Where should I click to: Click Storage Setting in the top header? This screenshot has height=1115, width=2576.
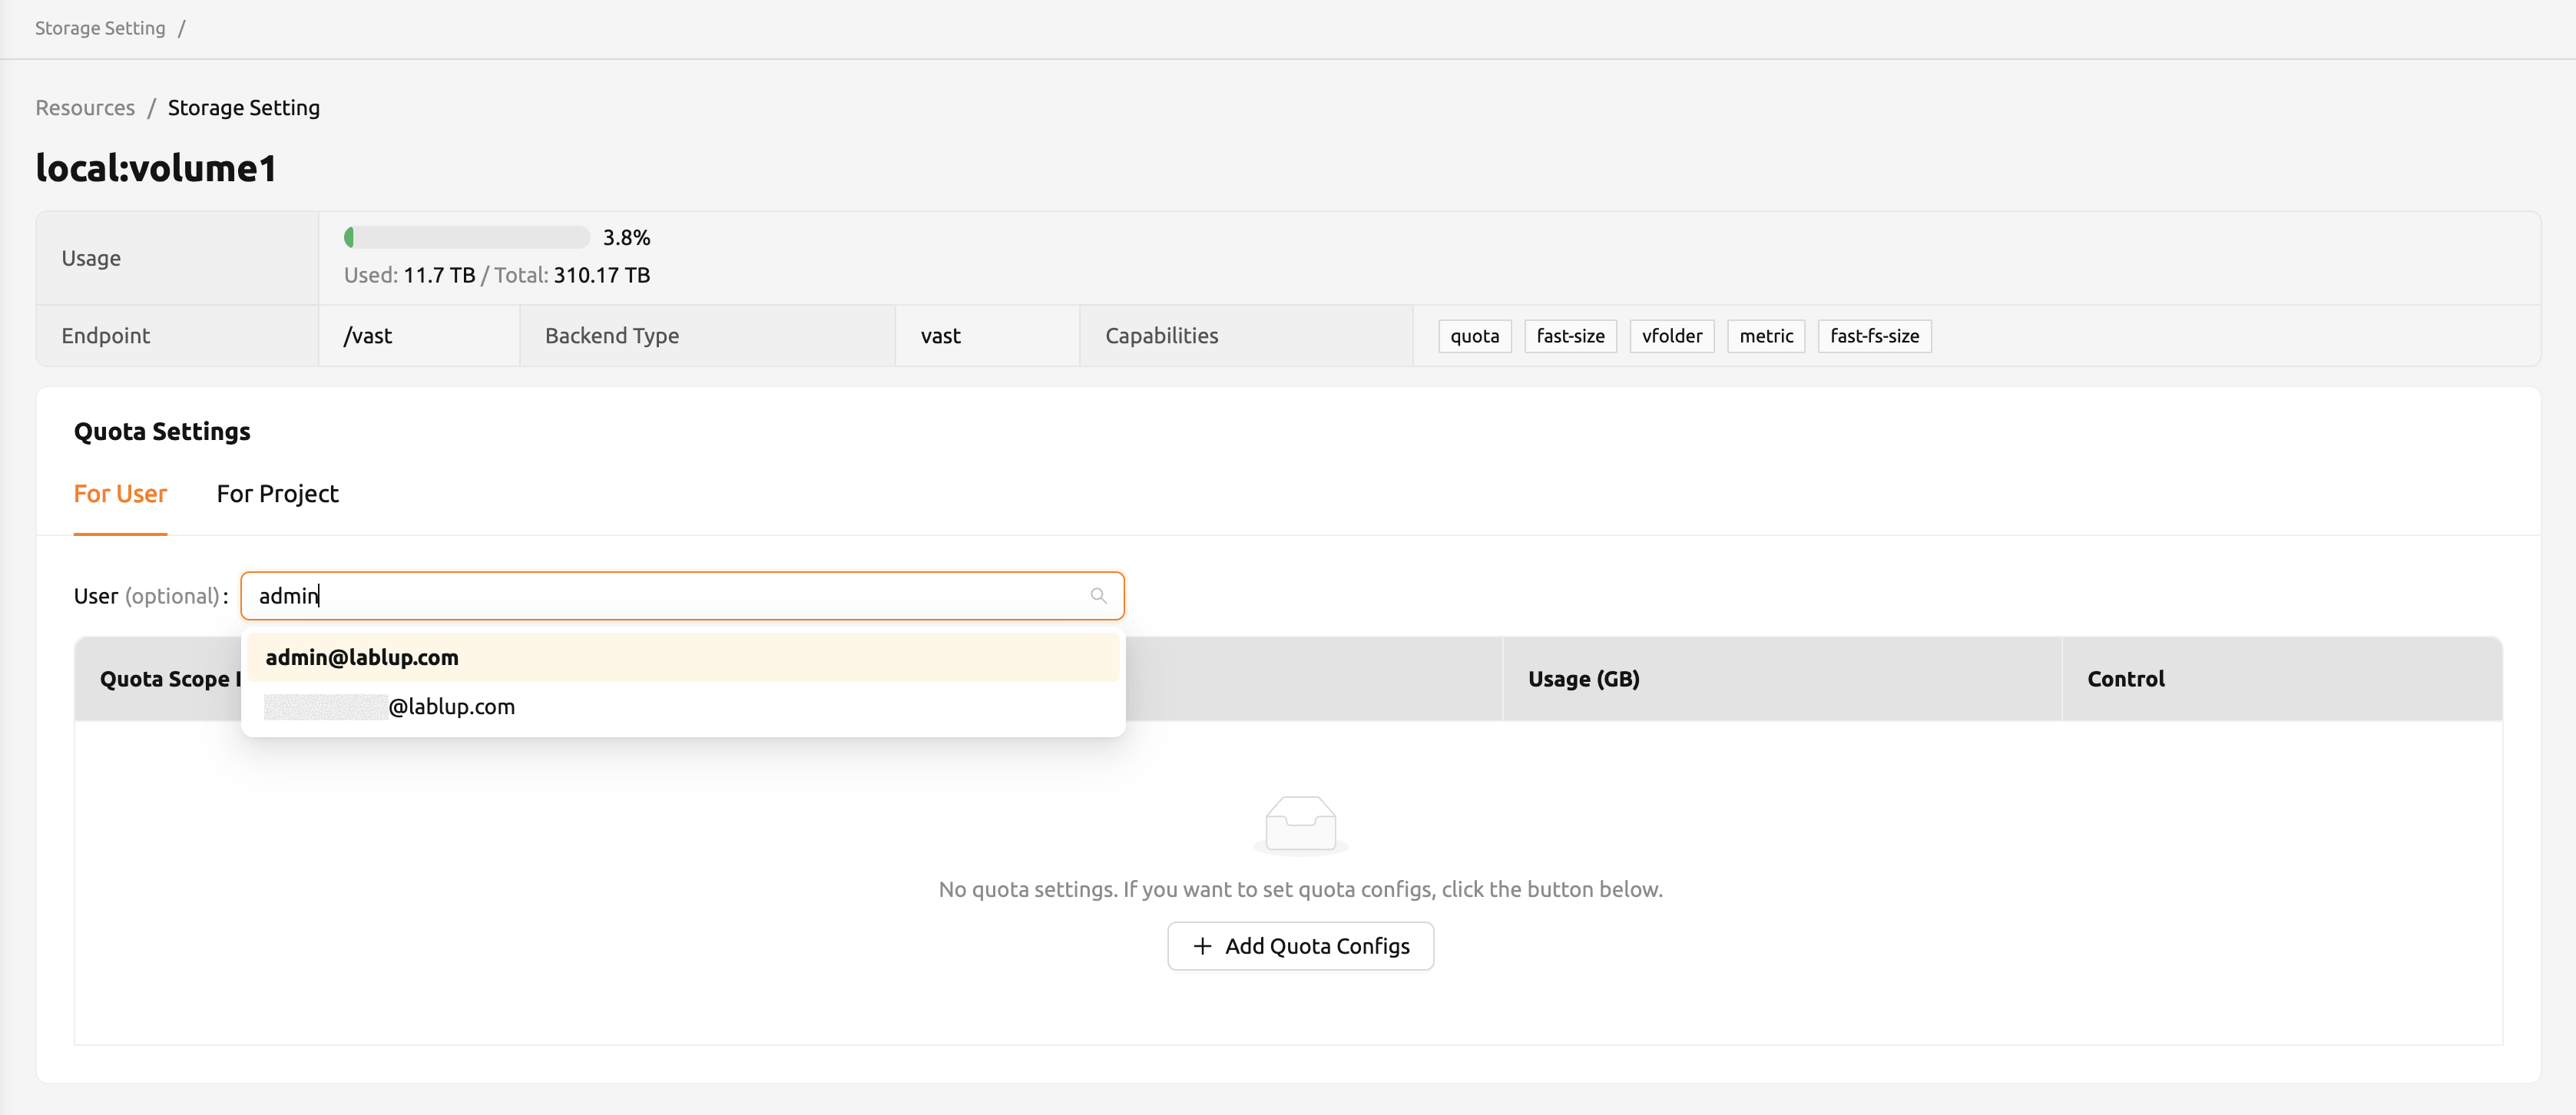pos(100,28)
